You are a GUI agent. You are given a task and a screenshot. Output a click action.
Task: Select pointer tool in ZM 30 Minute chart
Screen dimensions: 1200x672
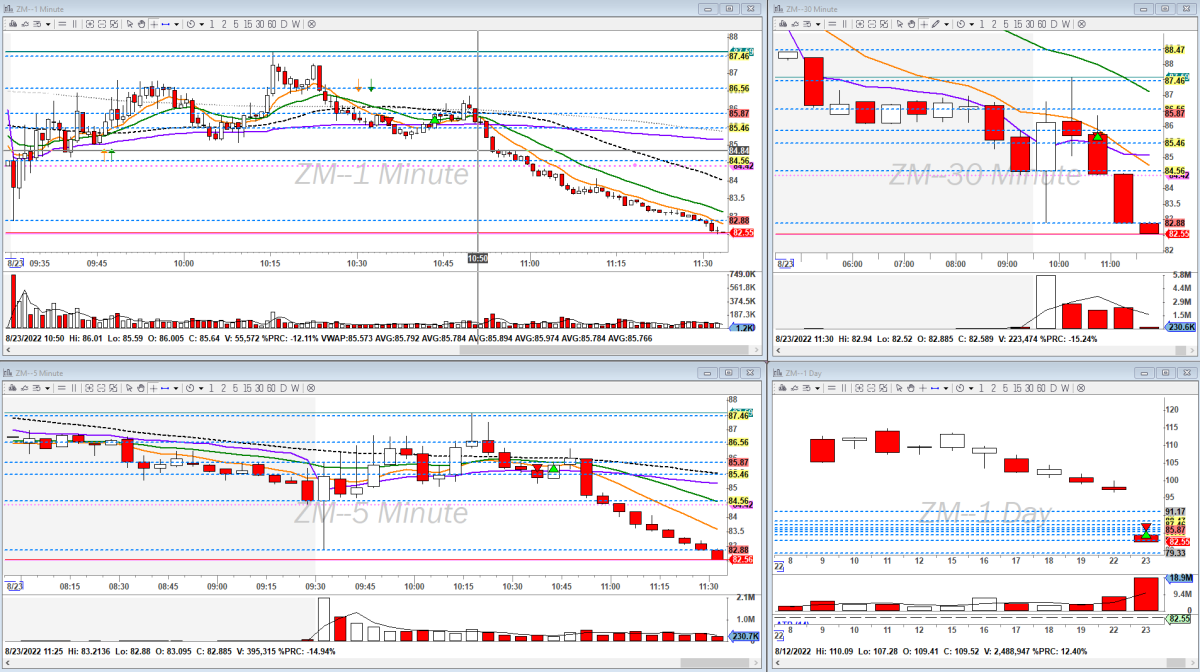[900, 24]
